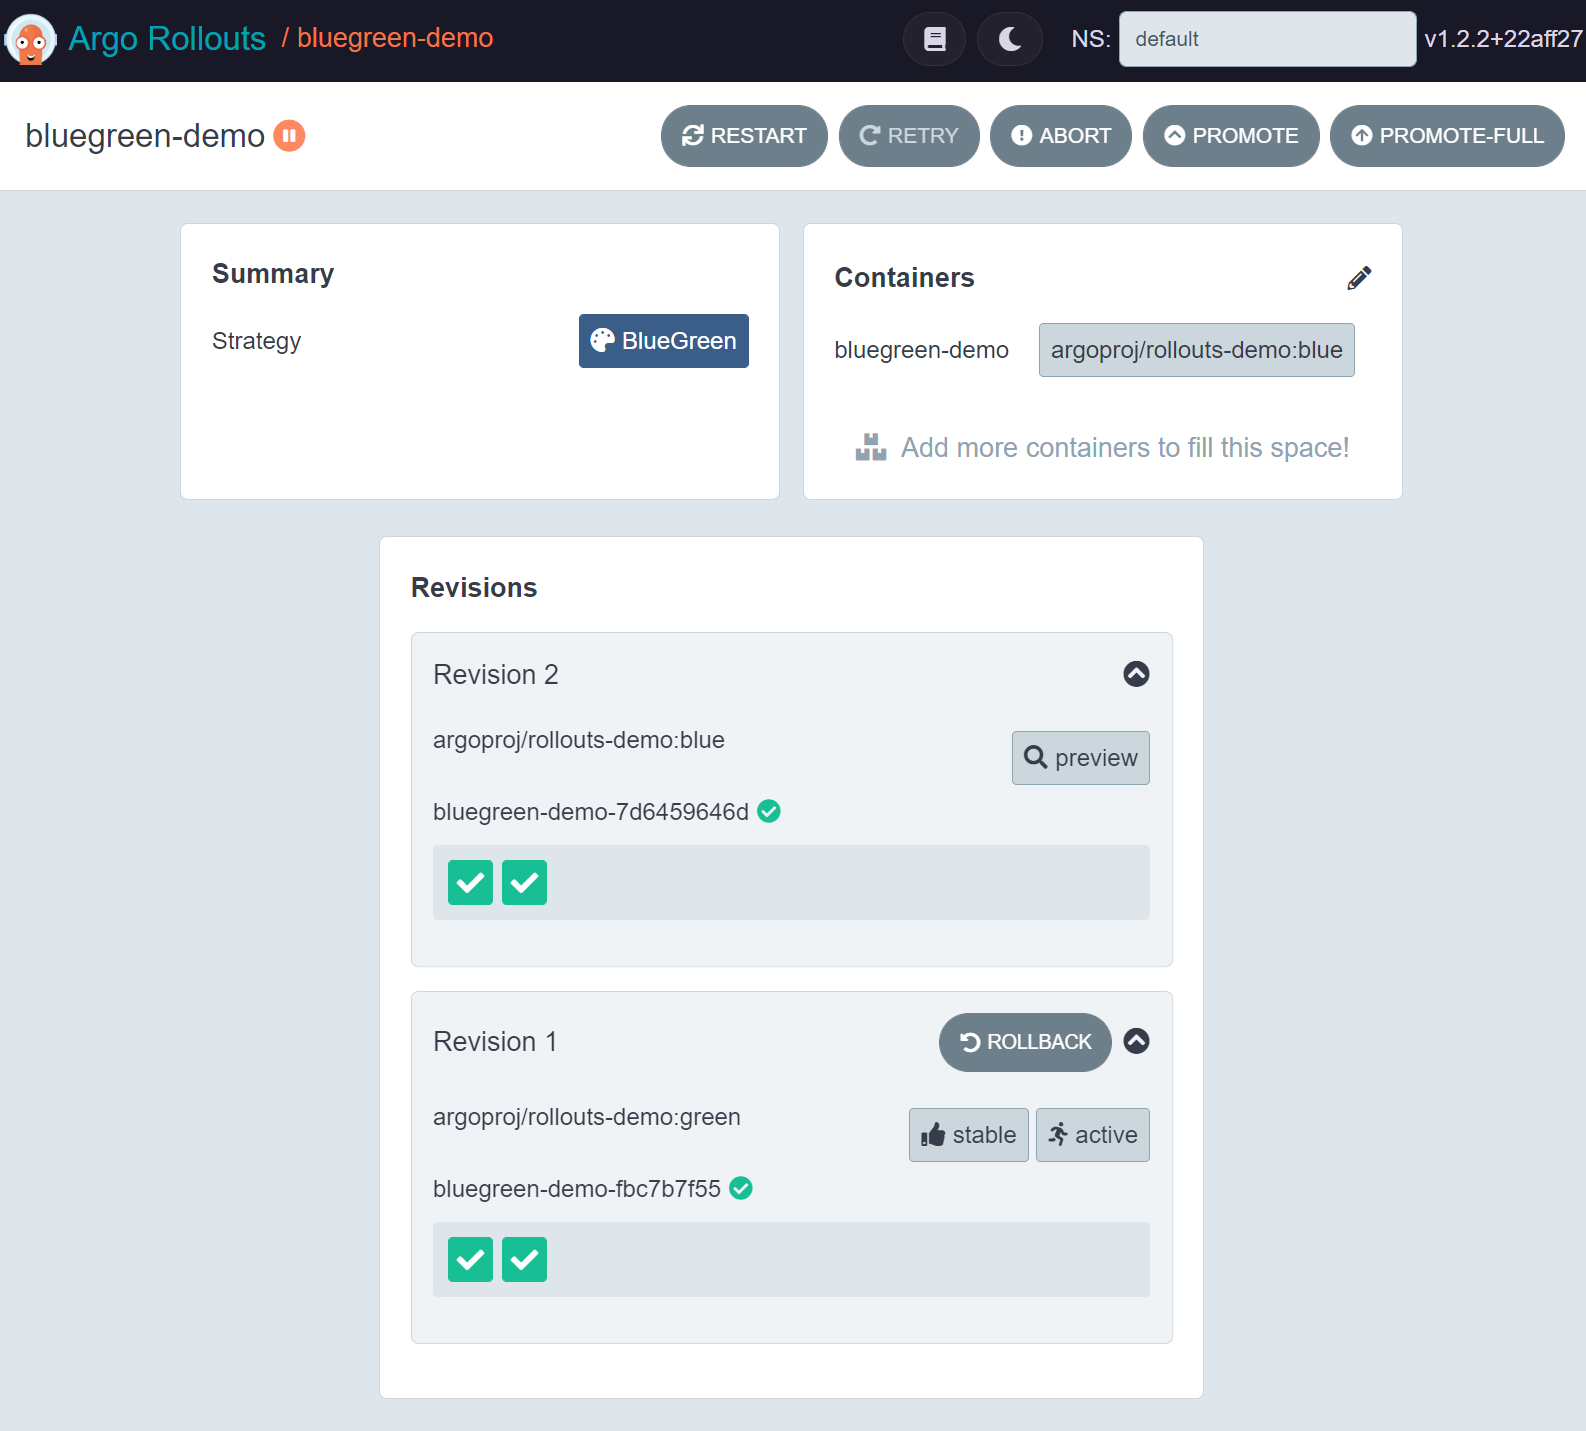Click the bluegreen-demo-7d6459646d replica set name

pos(591,812)
